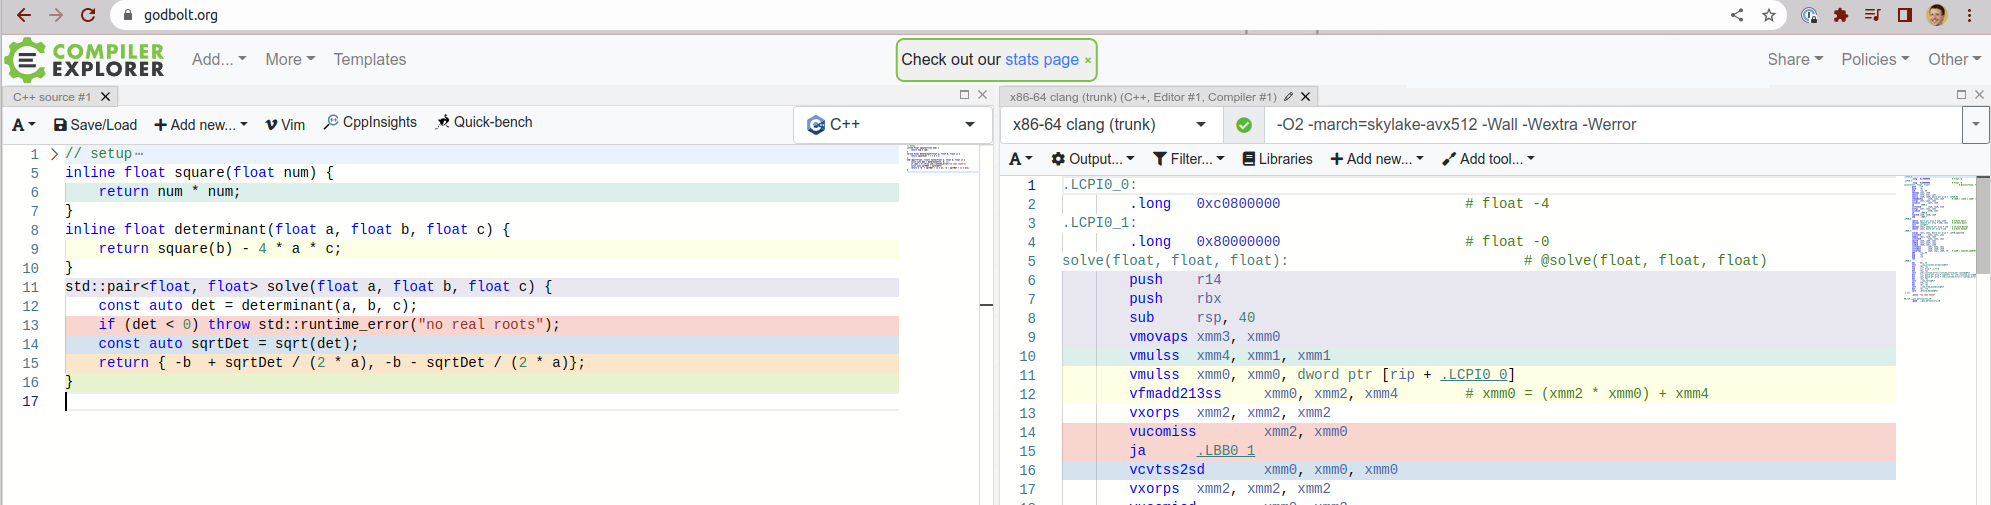Select the C++ source #1 tab
This screenshot has height=505, width=1991.
pos(52,97)
